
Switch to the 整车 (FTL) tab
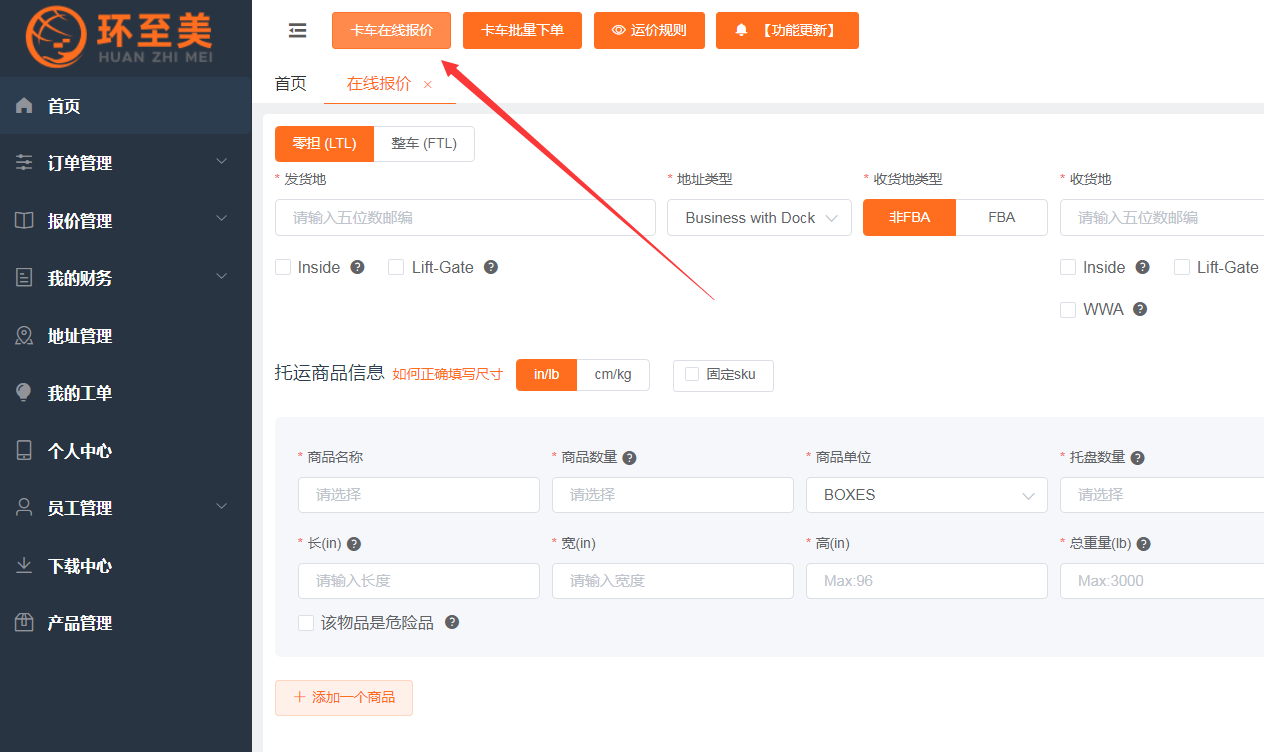(424, 144)
